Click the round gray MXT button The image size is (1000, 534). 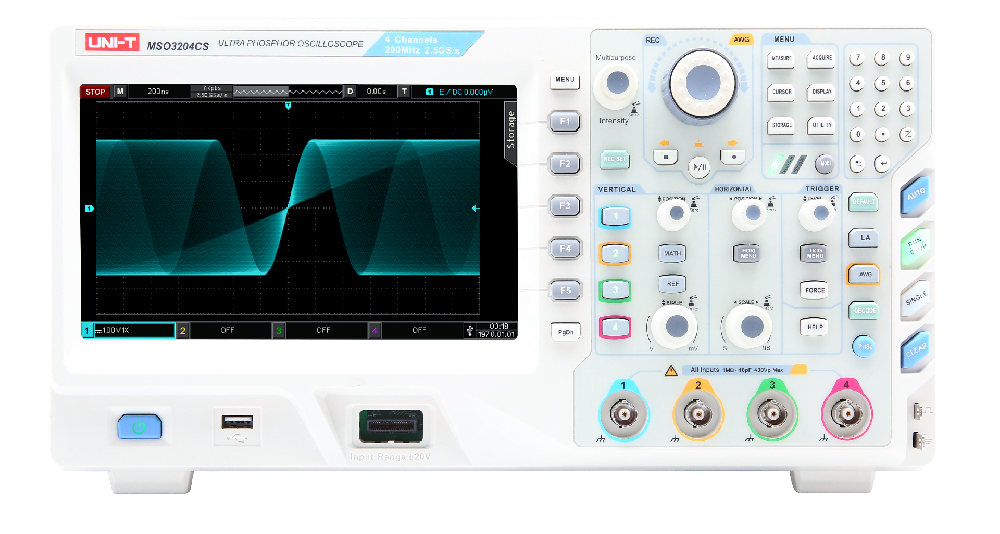[x=825, y=164]
